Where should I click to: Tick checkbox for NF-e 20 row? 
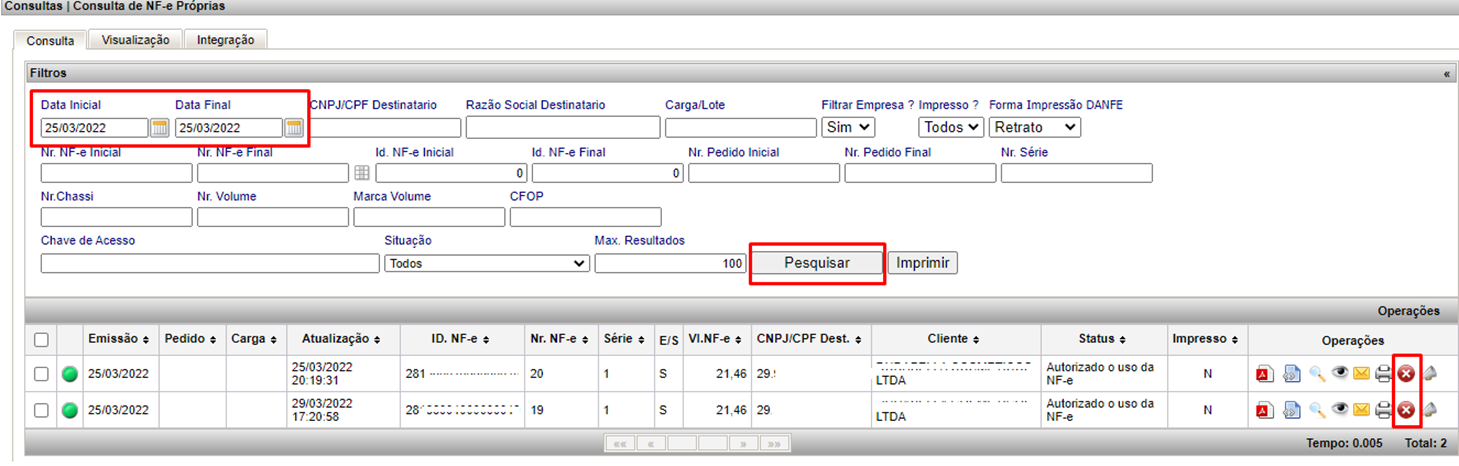(41, 374)
